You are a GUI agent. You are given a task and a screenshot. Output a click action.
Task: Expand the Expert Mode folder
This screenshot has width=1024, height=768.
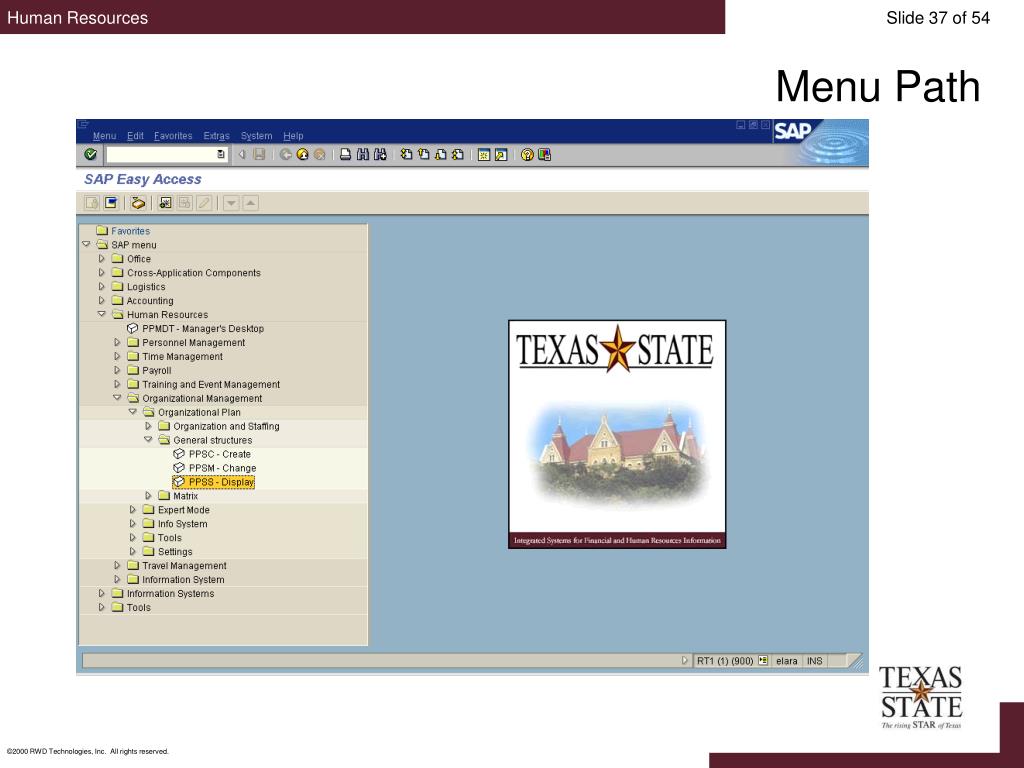(133, 509)
